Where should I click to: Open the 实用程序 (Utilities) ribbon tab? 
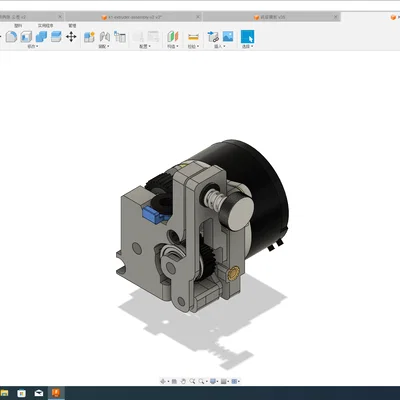click(45, 26)
